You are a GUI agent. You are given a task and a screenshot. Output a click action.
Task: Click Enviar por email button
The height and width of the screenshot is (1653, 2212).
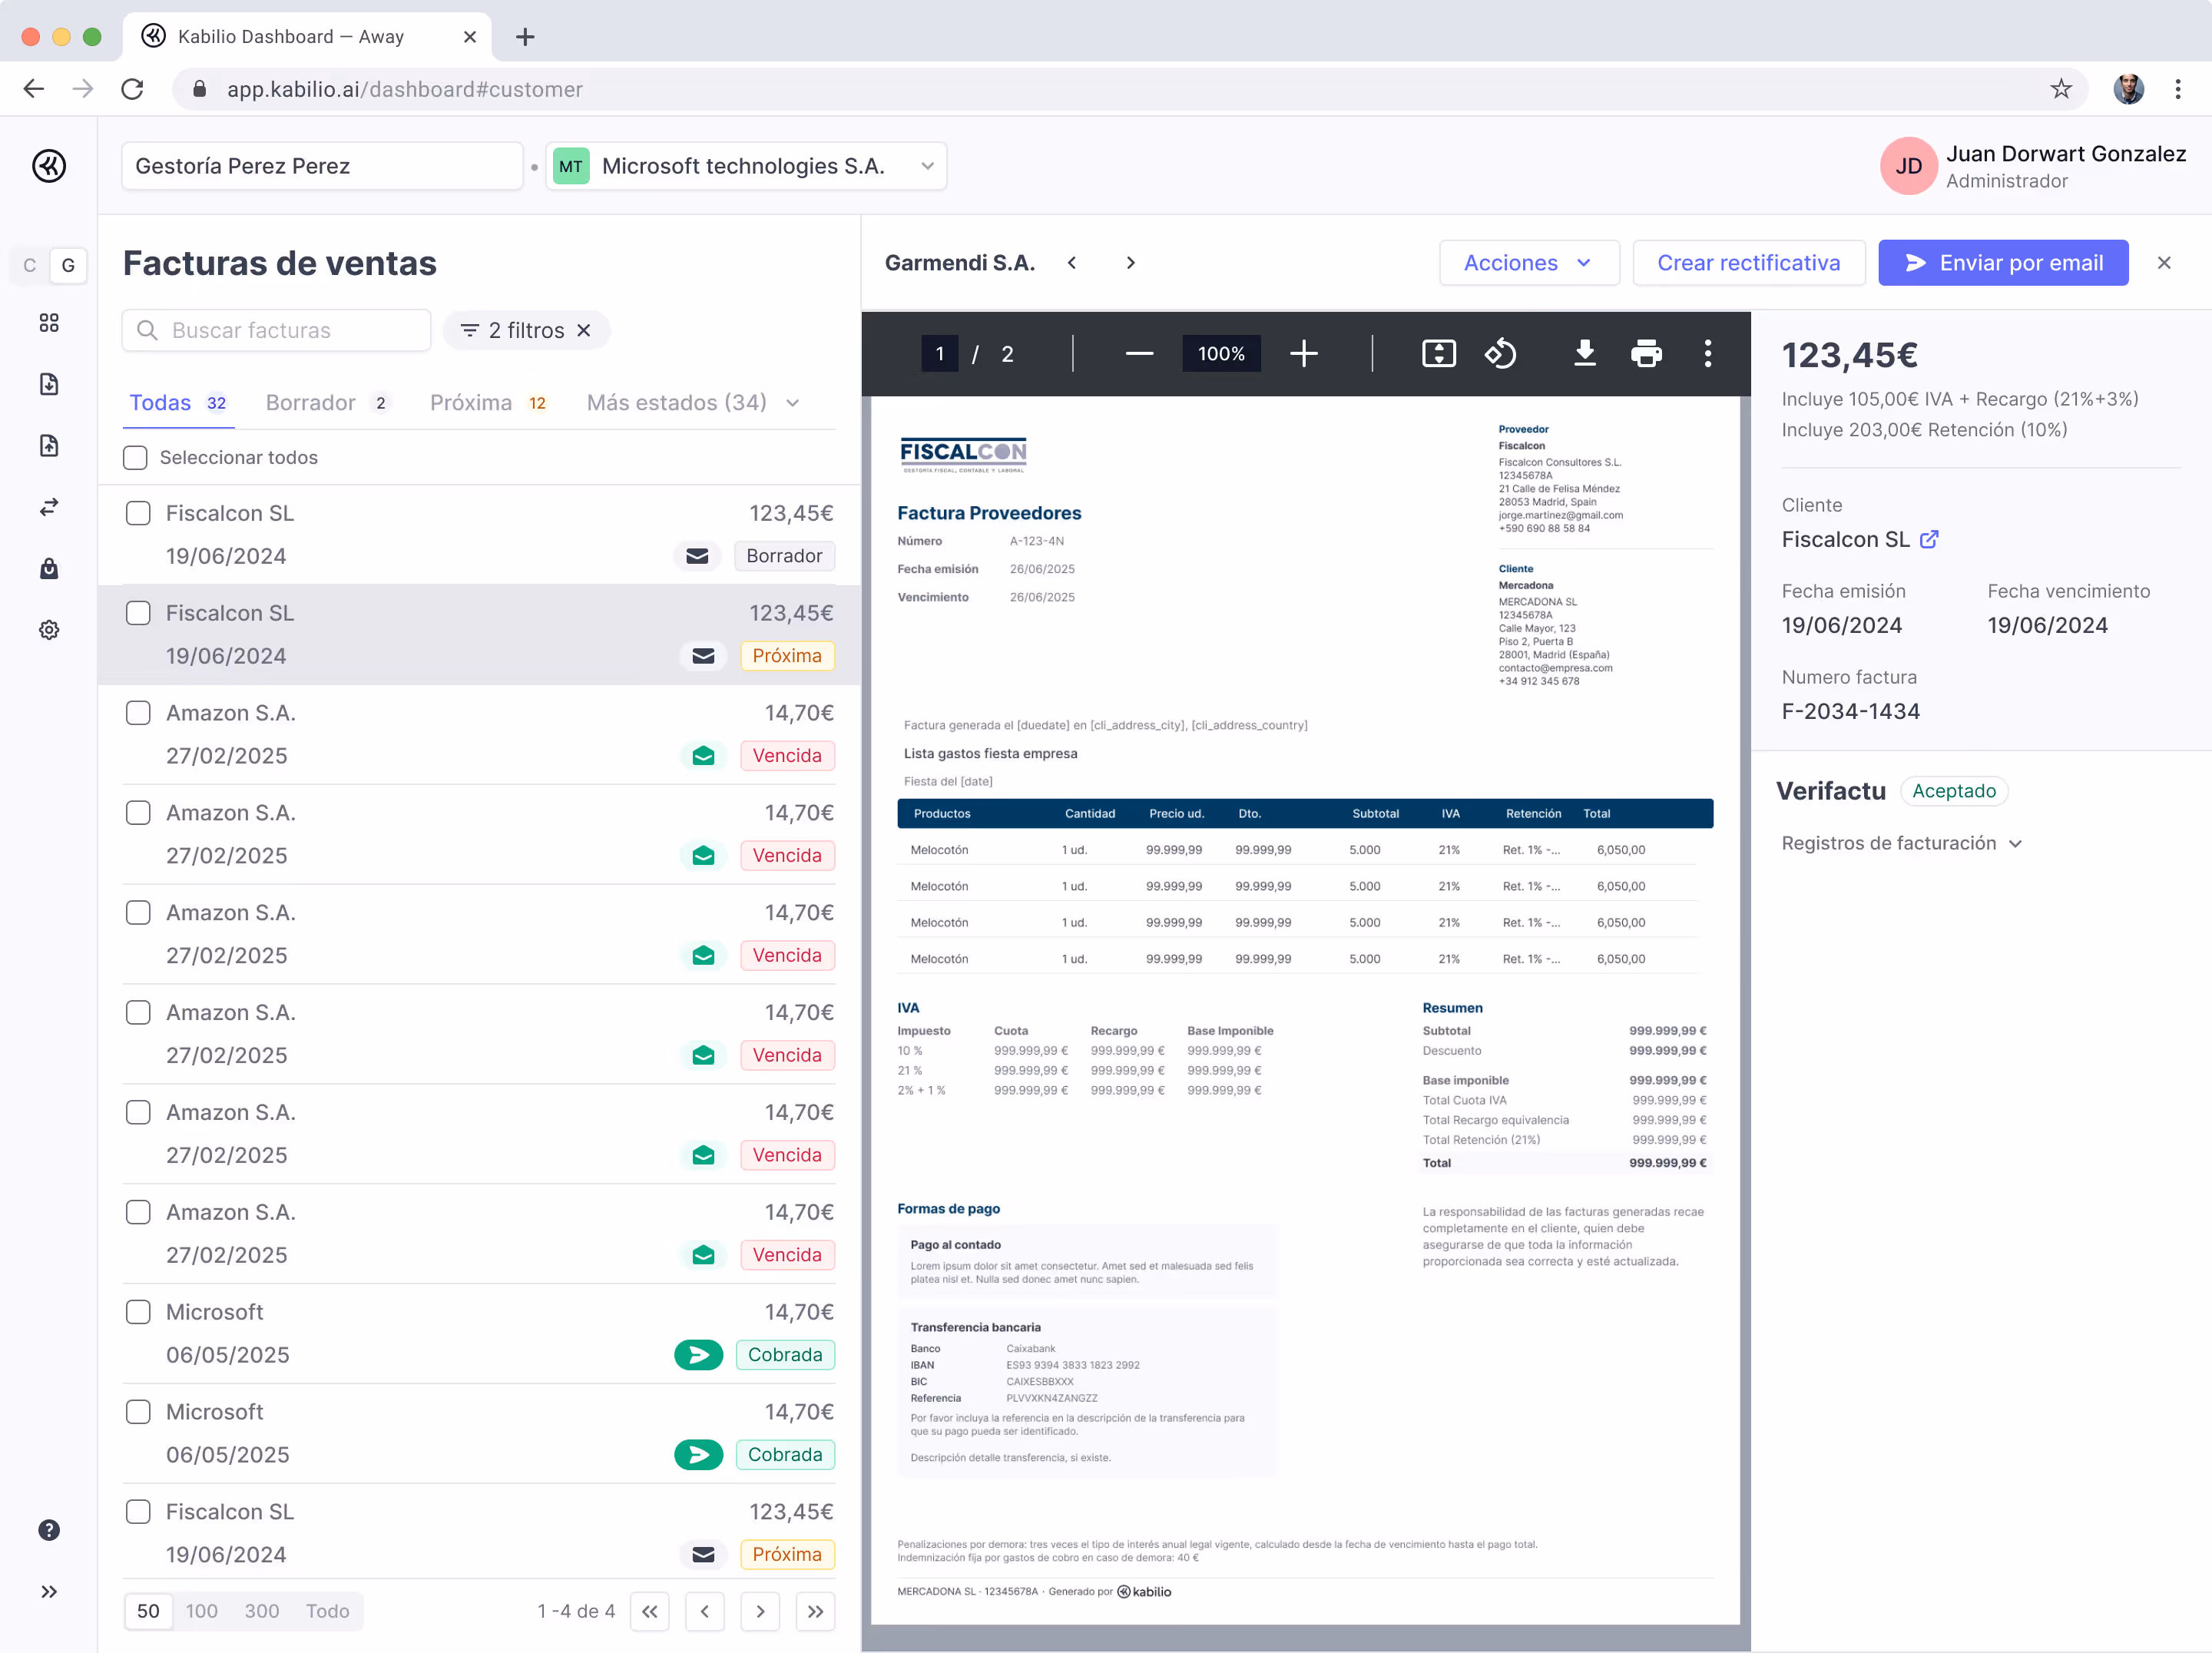pos(2002,262)
